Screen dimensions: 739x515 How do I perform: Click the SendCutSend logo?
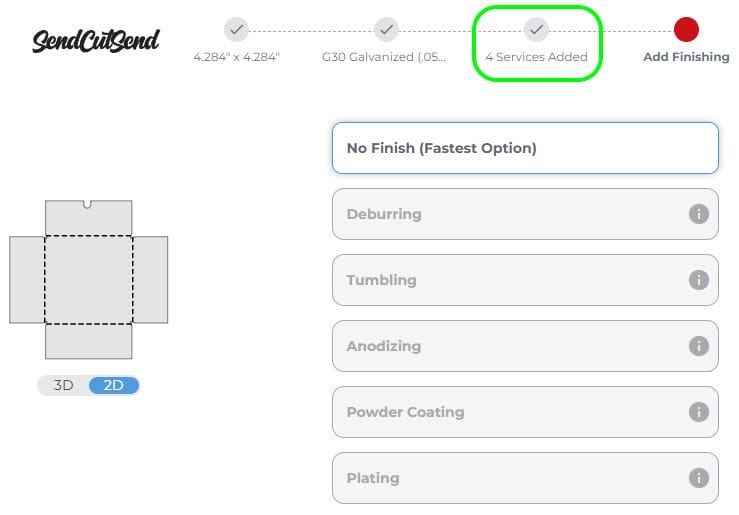point(96,40)
